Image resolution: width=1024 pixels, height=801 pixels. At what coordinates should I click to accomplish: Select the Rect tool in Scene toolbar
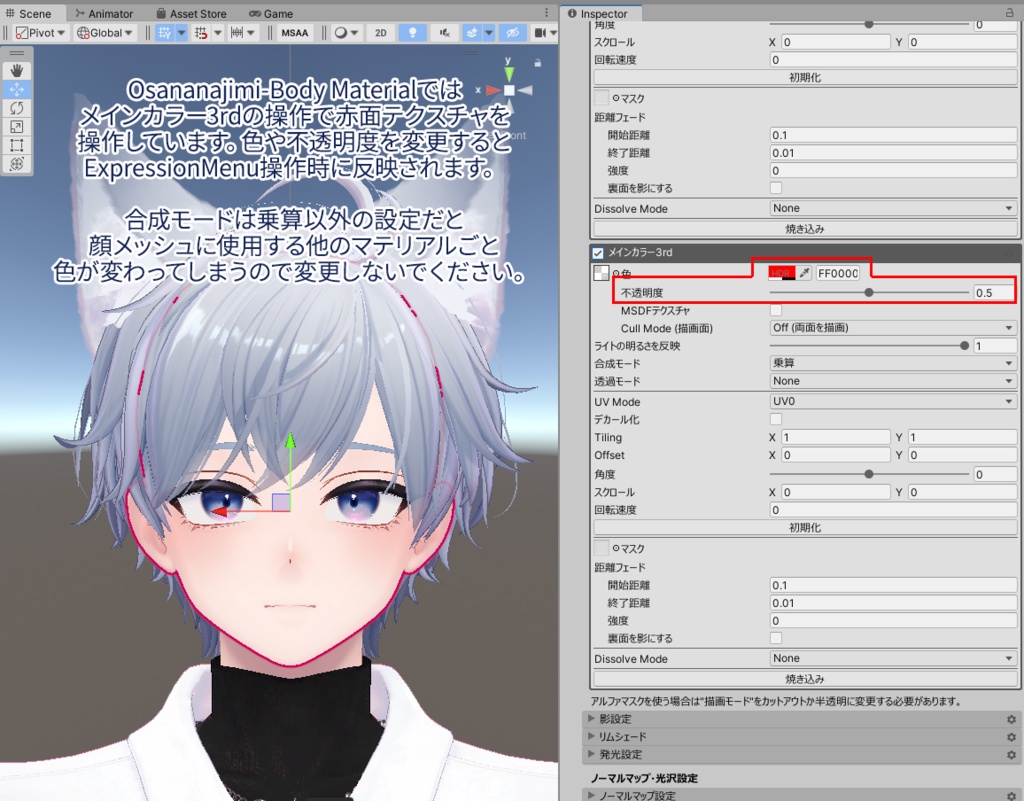pos(16,145)
